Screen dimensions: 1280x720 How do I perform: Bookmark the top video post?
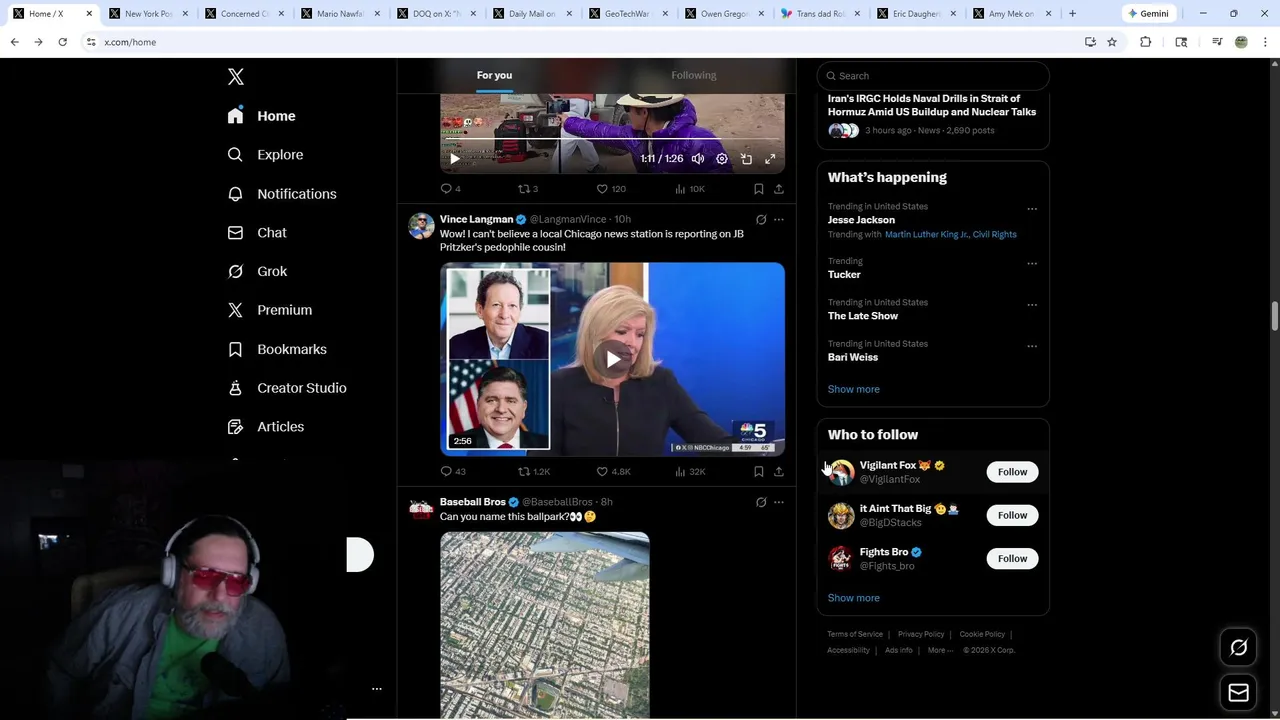[x=759, y=189]
